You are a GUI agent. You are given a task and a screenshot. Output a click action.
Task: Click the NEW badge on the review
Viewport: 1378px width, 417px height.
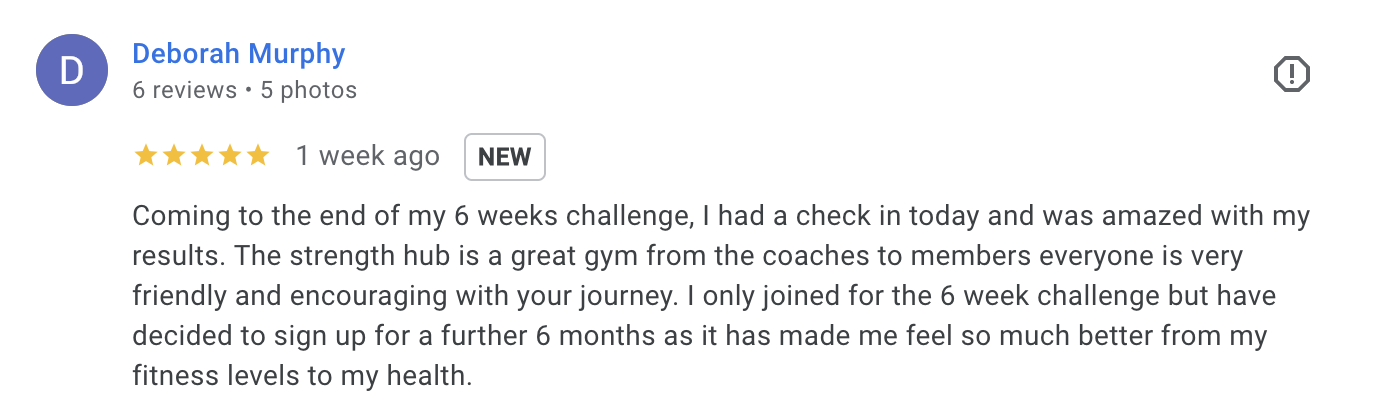tap(505, 157)
